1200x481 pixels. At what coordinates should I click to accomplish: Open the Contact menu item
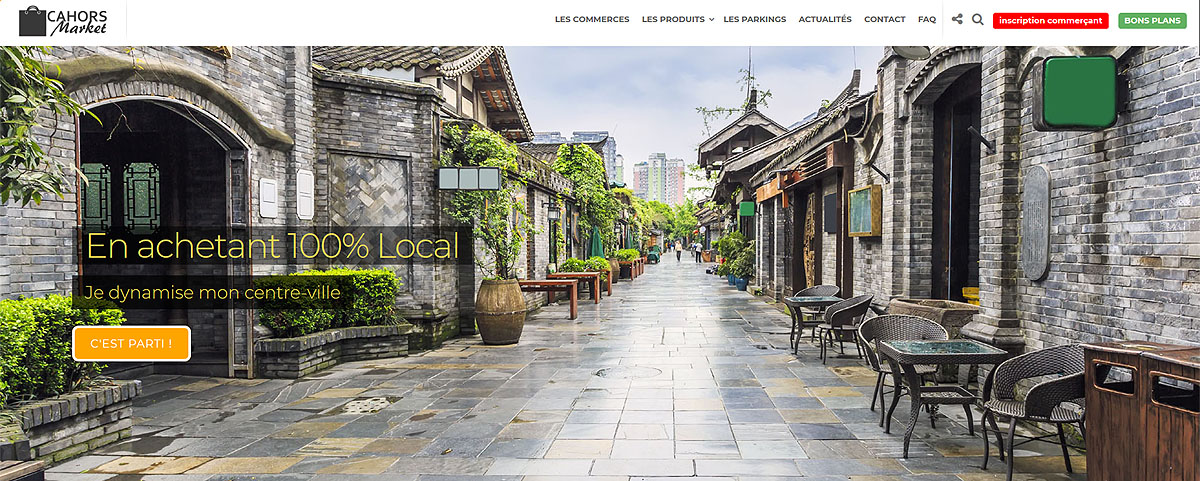[x=885, y=19]
